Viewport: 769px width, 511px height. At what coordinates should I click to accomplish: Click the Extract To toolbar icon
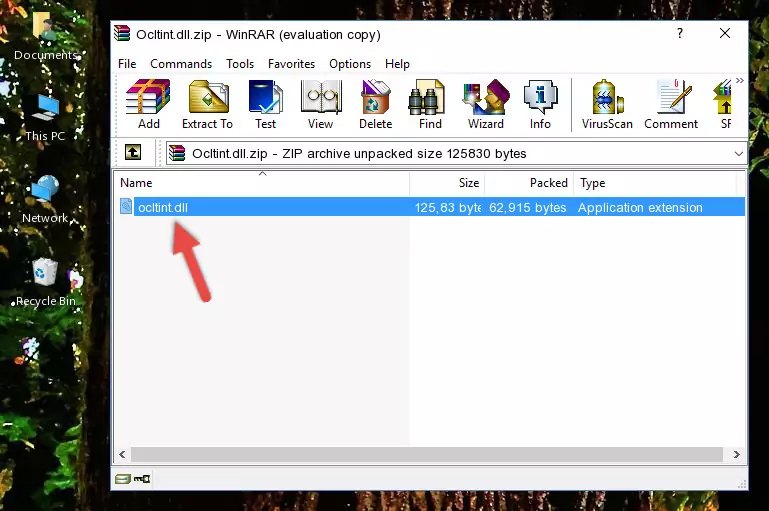point(207,104)
